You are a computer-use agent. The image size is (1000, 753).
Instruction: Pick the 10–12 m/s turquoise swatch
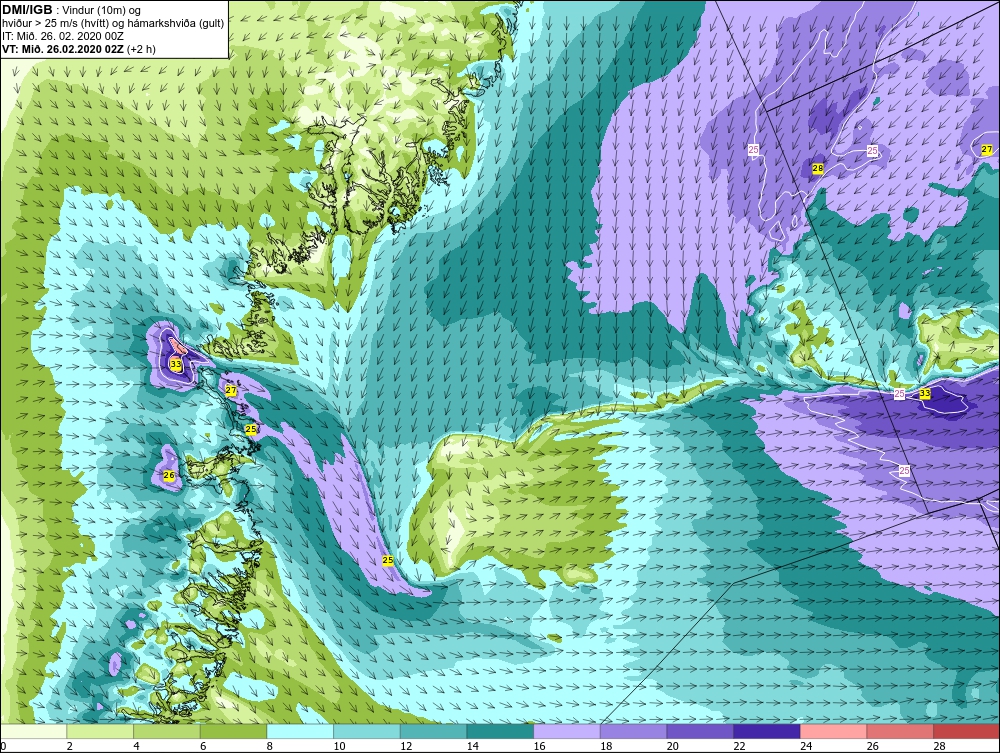[x=366, y=731]
